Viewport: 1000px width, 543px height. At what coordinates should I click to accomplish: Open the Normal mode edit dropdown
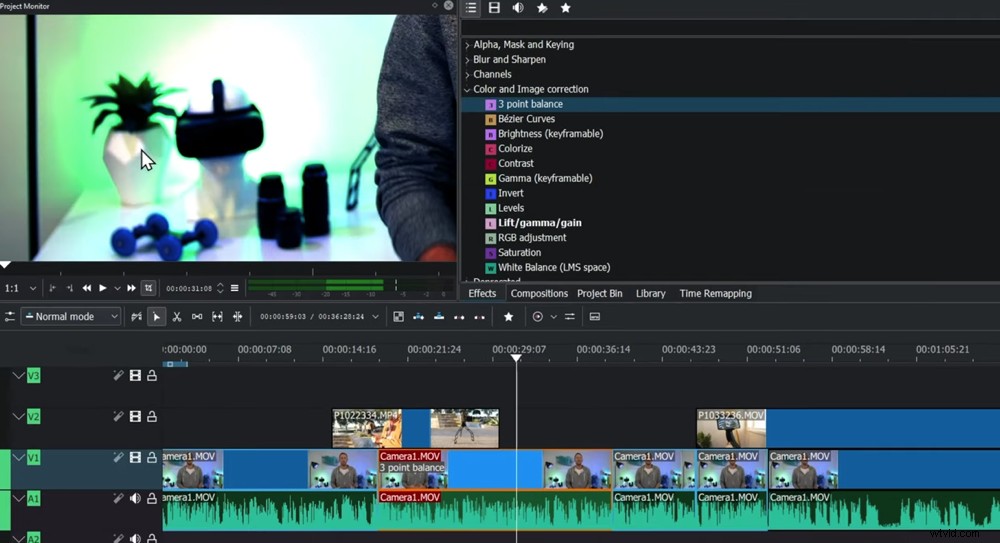pos(71,316)
